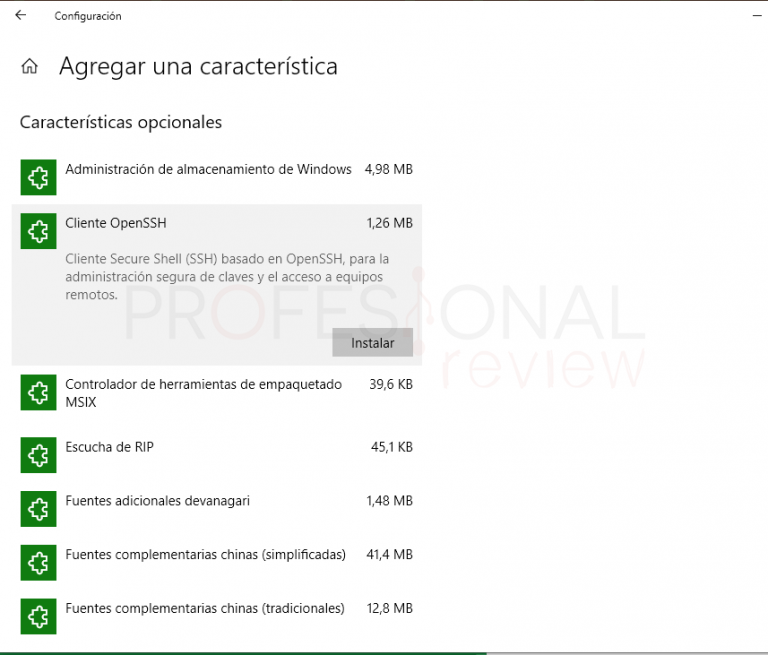
Task: Click the 39,6 KB size value
Action: coord(391,385)
